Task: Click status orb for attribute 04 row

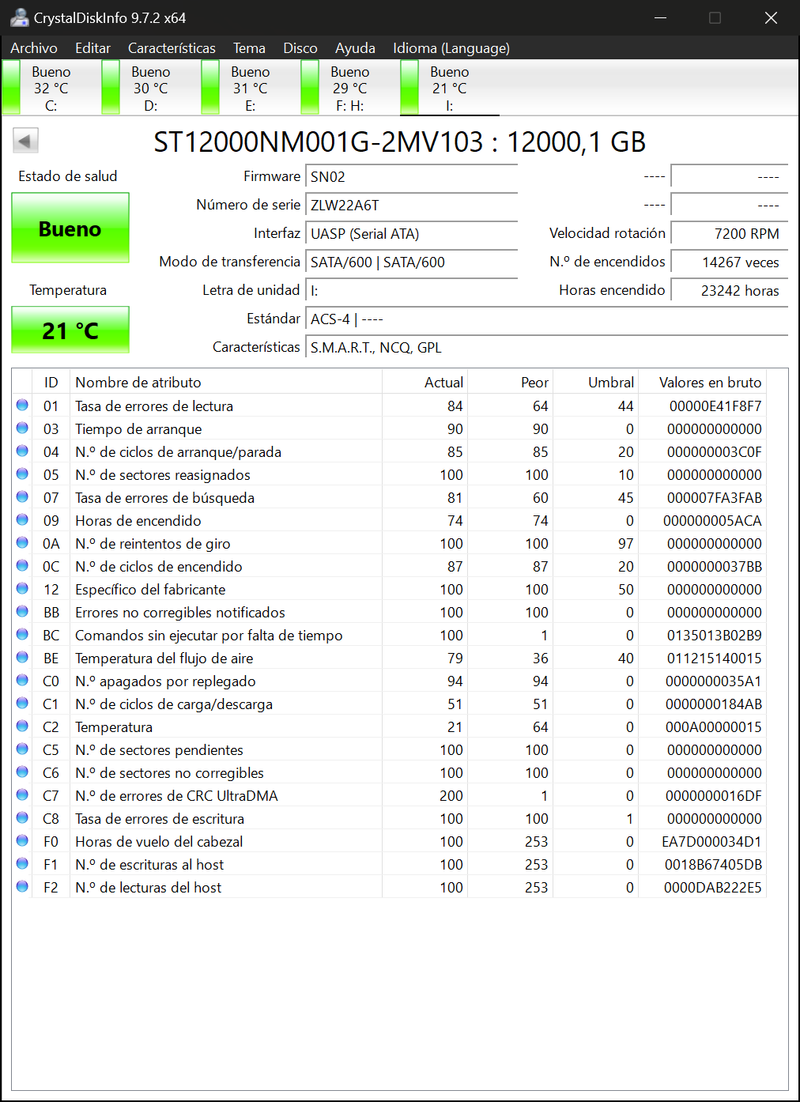Action: [22, 451]
